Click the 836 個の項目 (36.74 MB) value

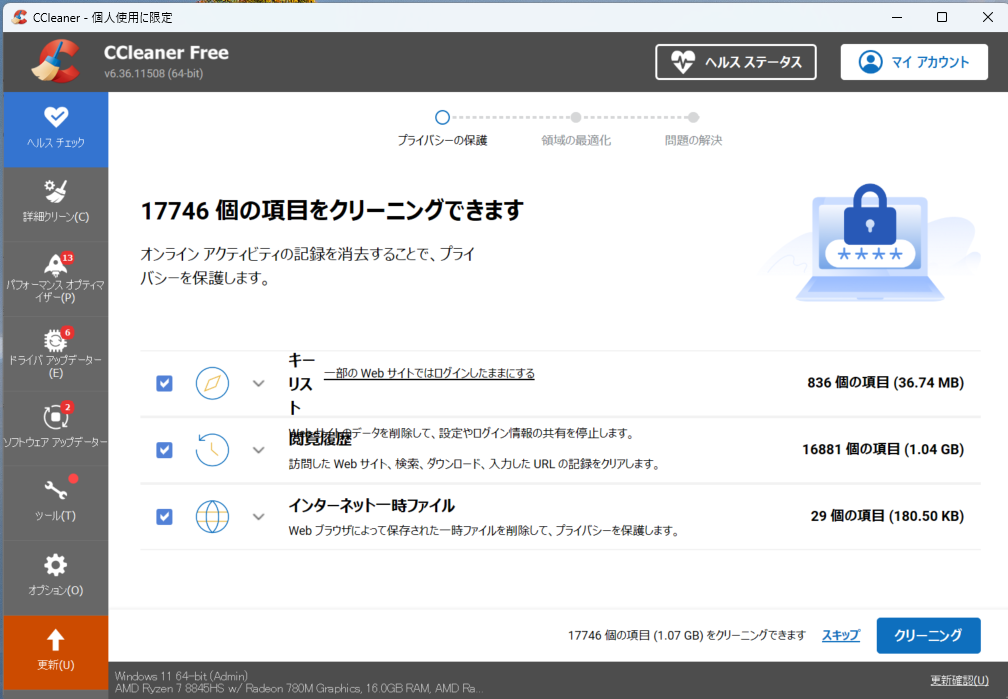pos(885,383)
